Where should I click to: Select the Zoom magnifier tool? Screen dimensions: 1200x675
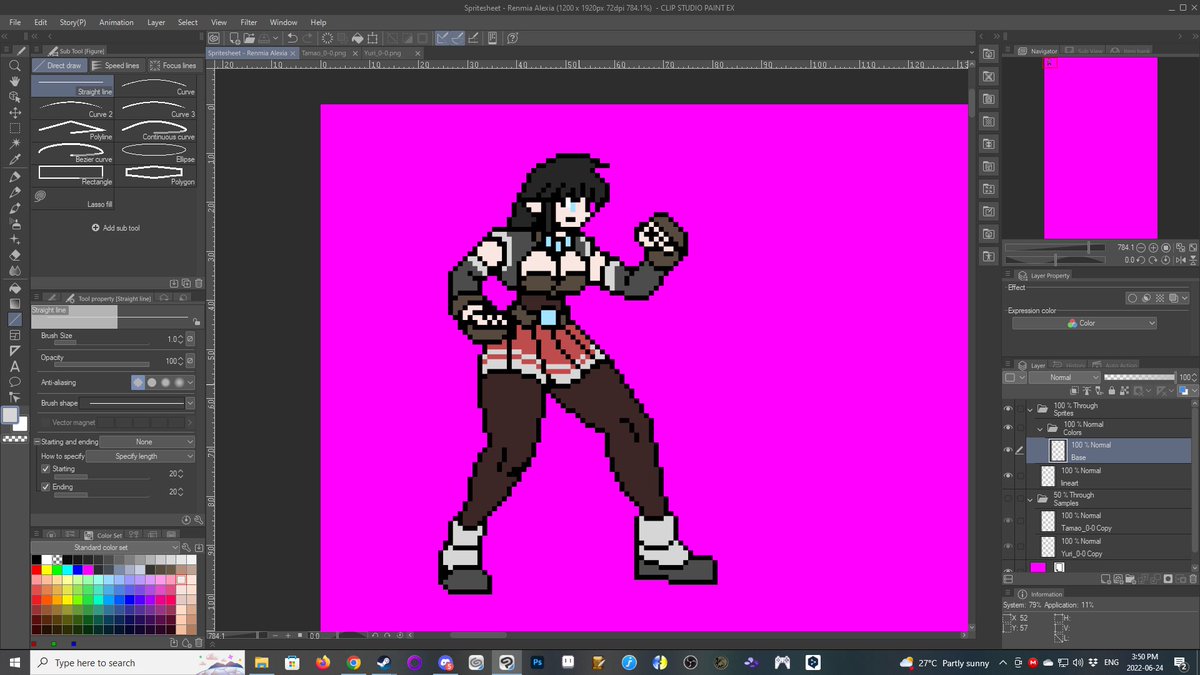click(x=15, y=65)
